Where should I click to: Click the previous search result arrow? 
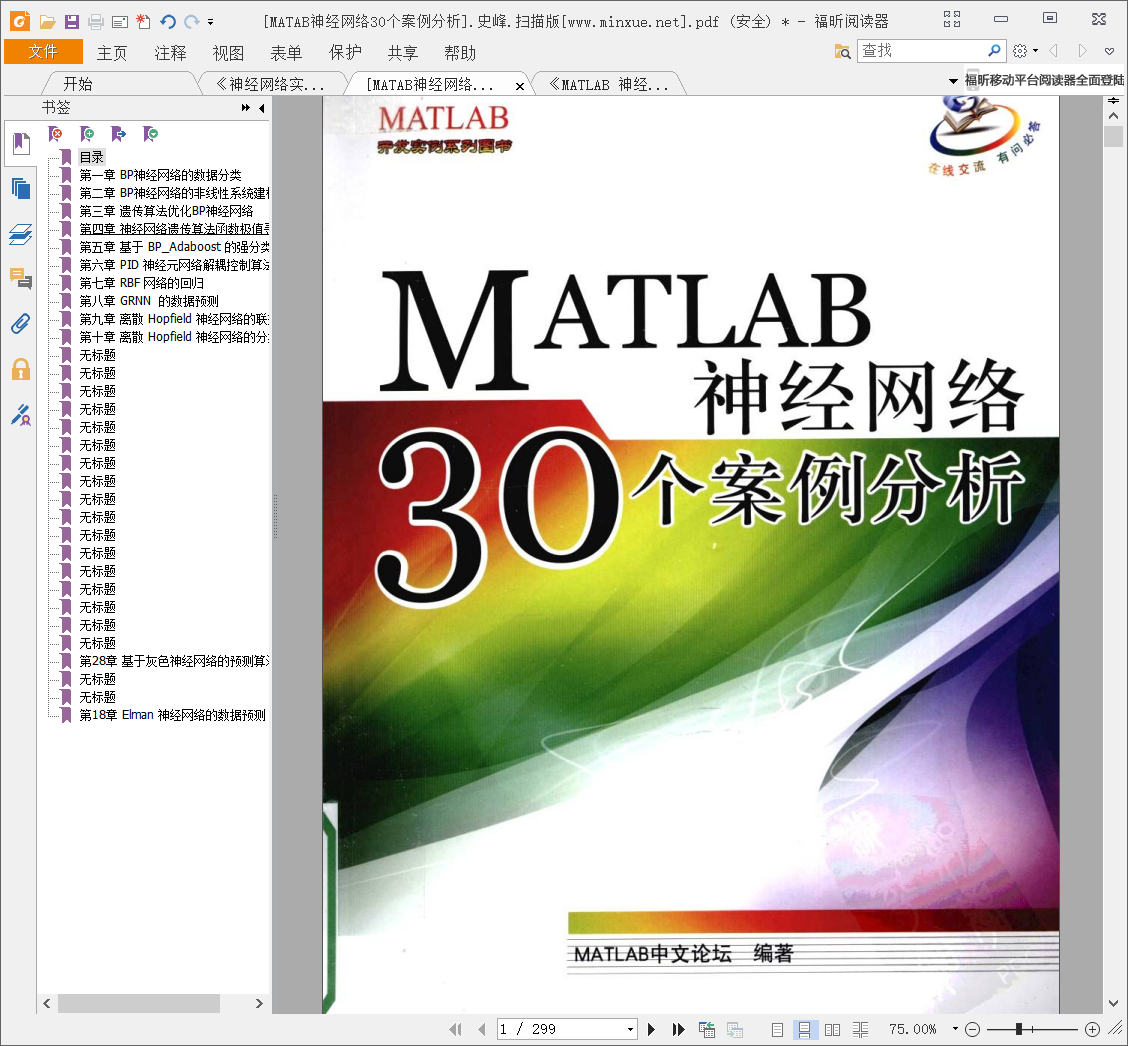1054,50
